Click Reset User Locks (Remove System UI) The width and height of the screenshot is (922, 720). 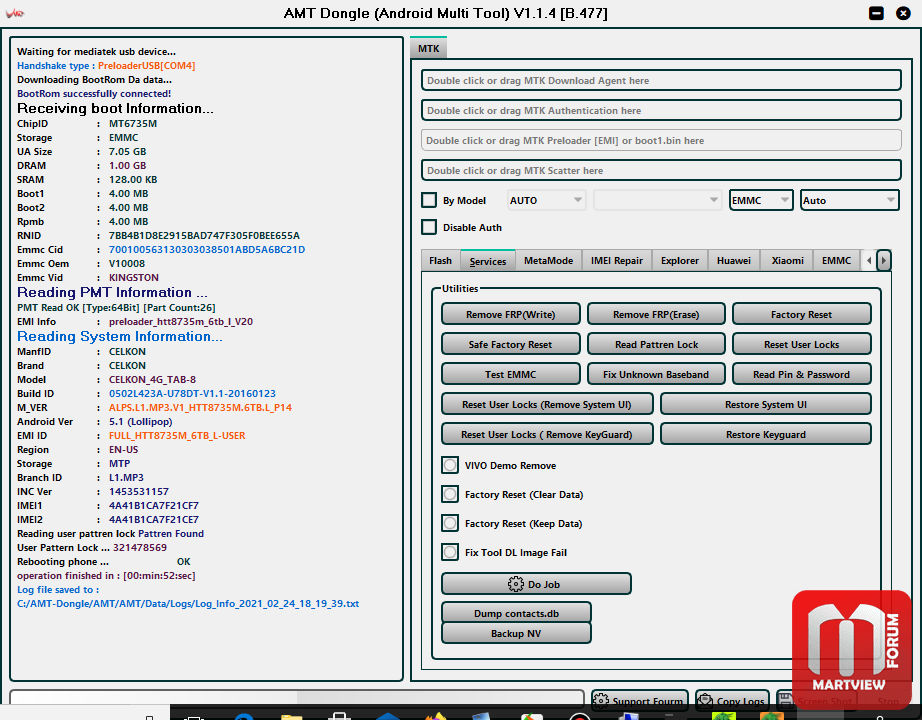pos(547,404)
